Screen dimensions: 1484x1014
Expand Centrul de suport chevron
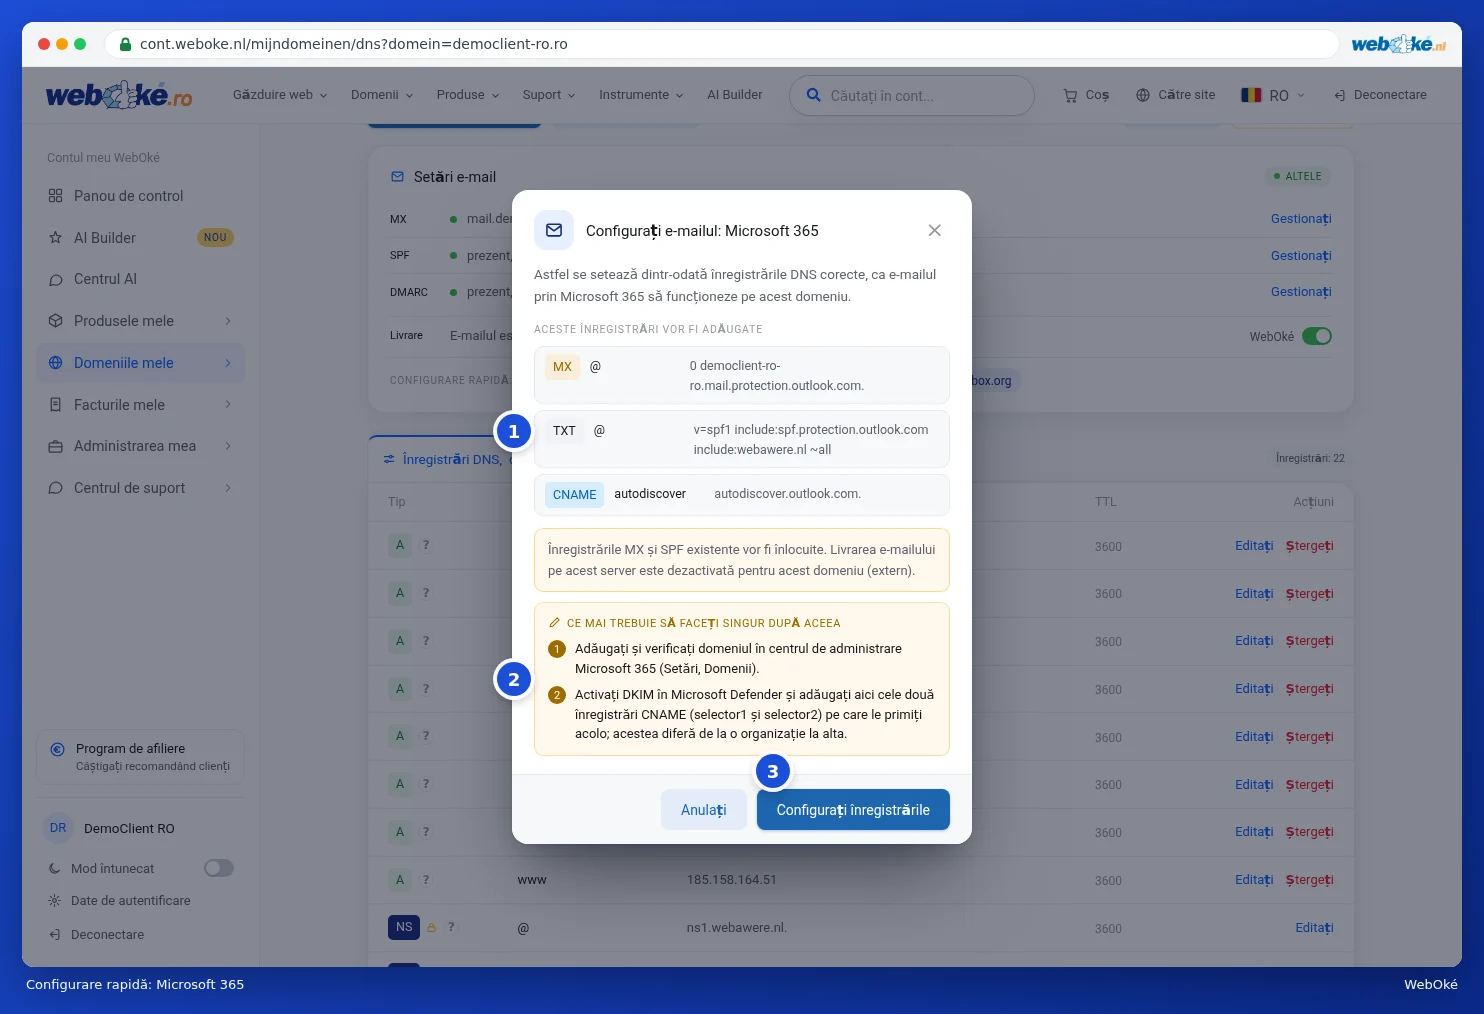click(228, 488)
